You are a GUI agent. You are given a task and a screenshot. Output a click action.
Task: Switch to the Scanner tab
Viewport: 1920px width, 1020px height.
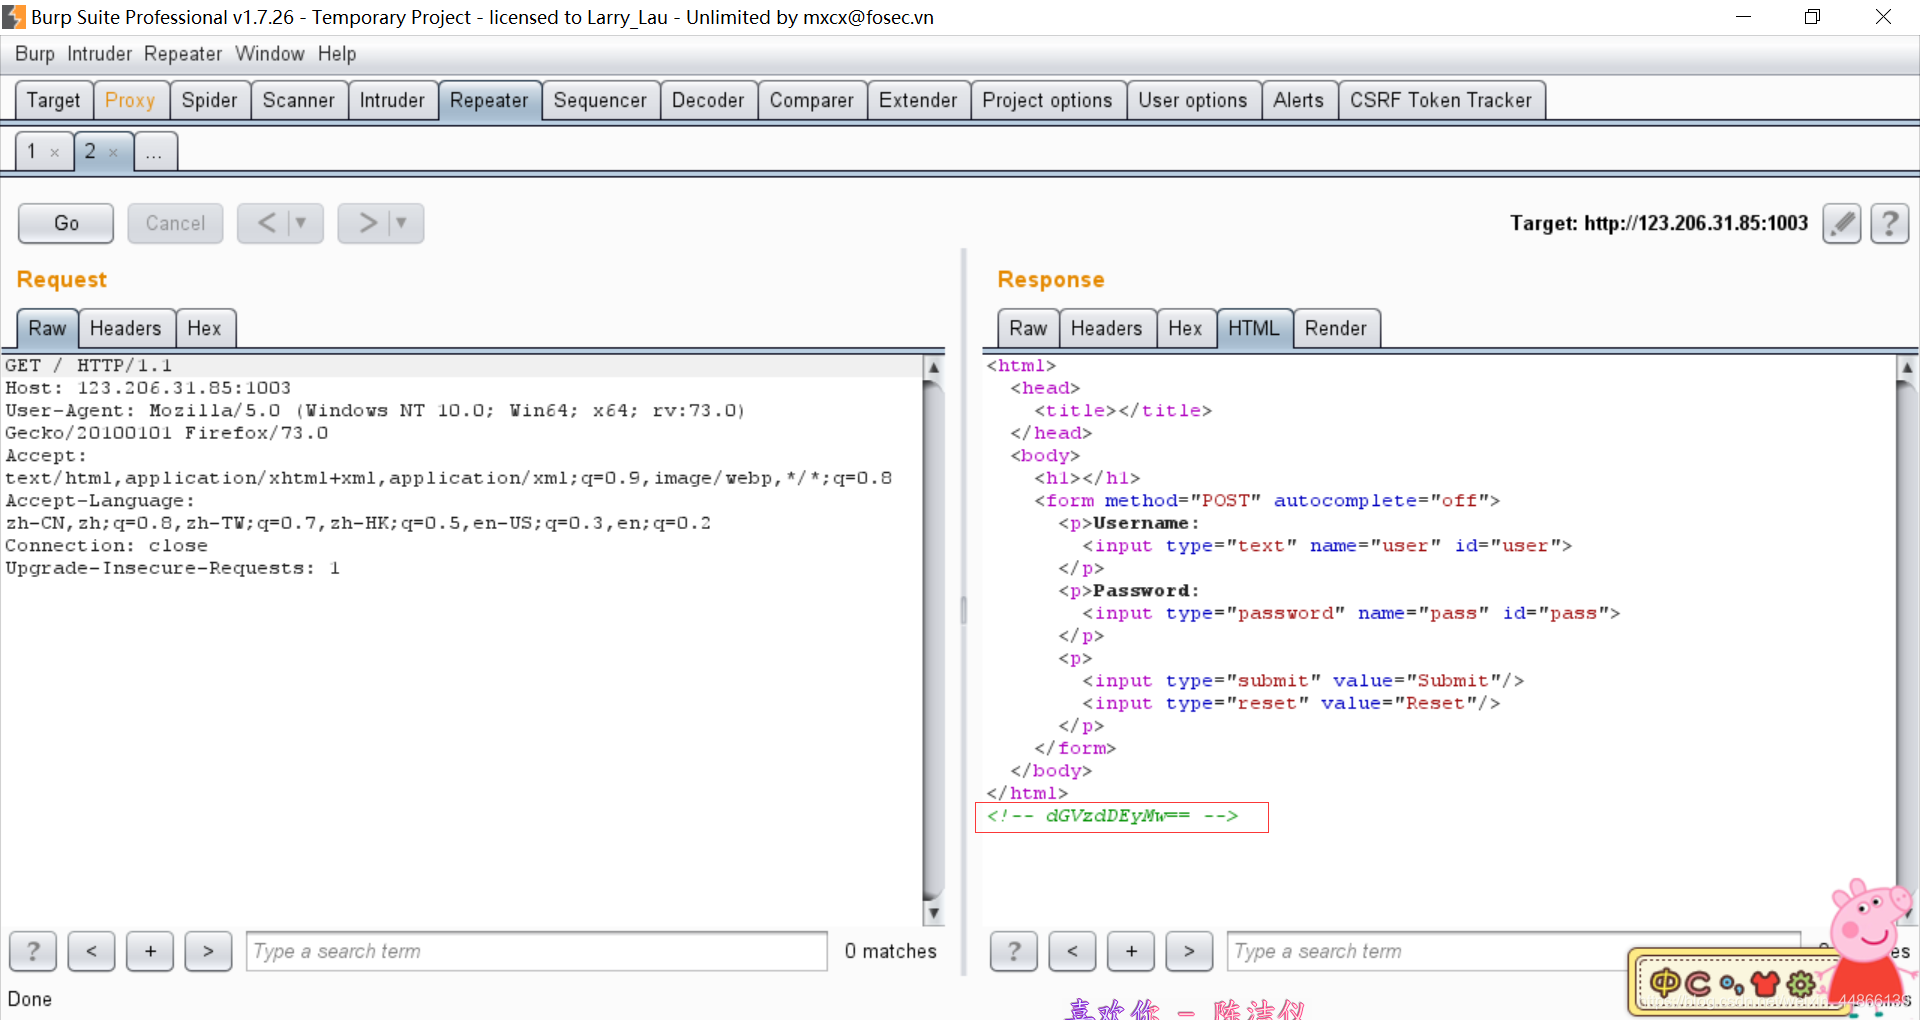[299, 100]
